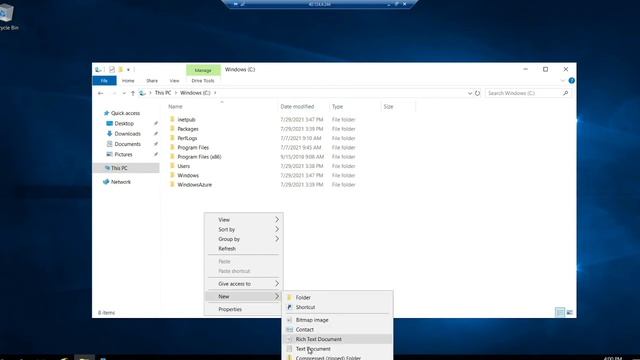This screenshot has height=360, width=640.
Task: Click the taskbar clock
Action: point(613,358)
